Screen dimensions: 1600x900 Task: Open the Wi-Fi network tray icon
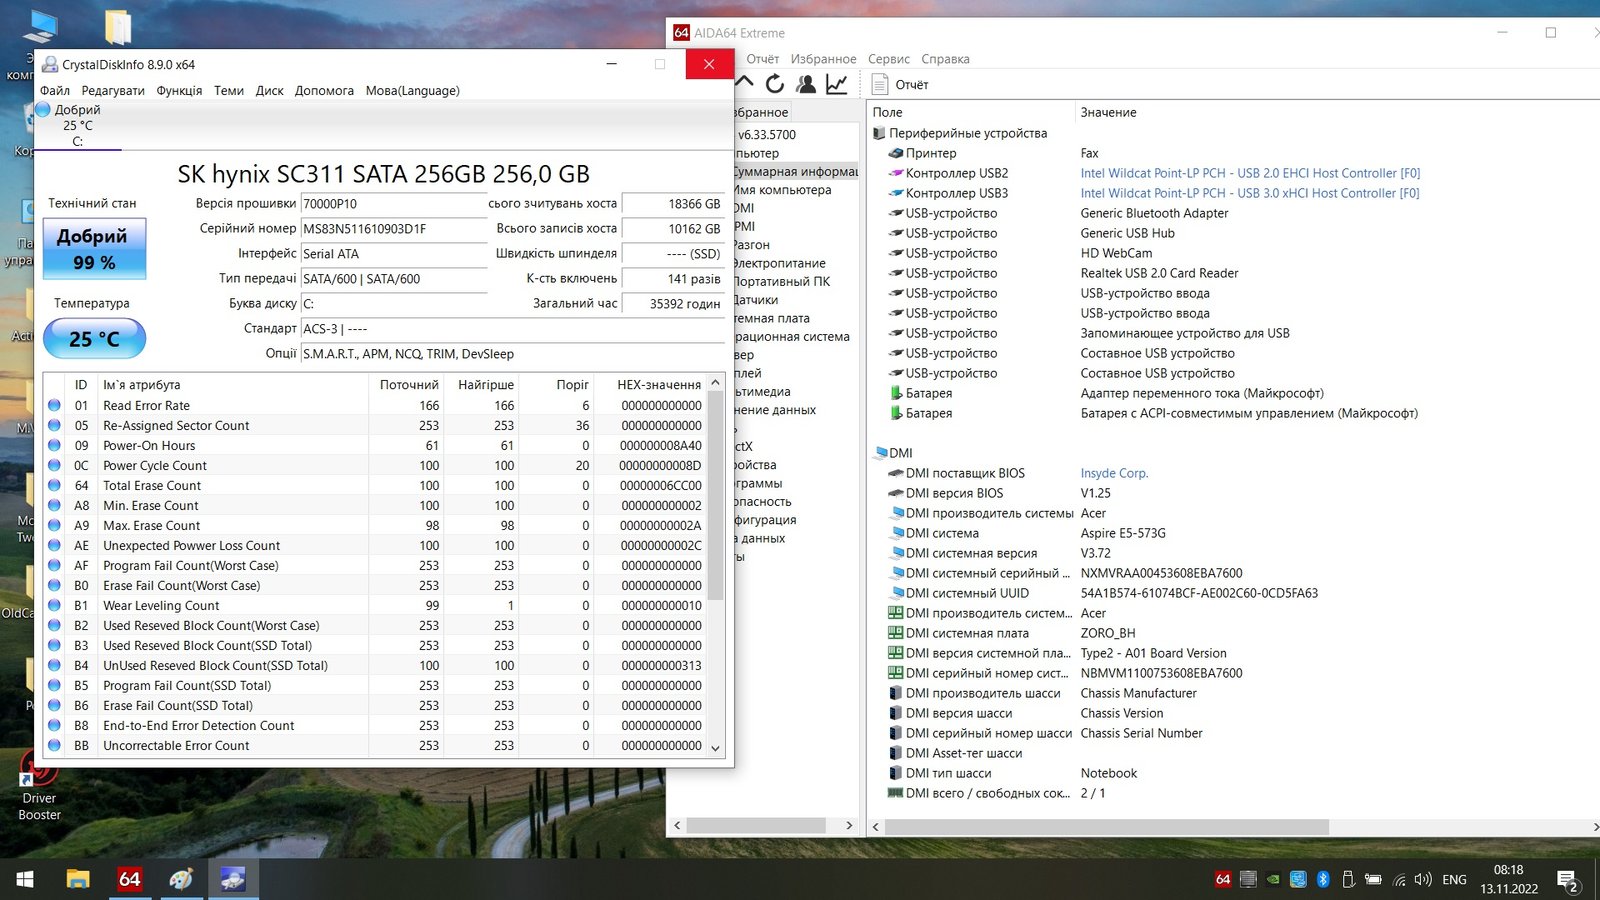1399,880
